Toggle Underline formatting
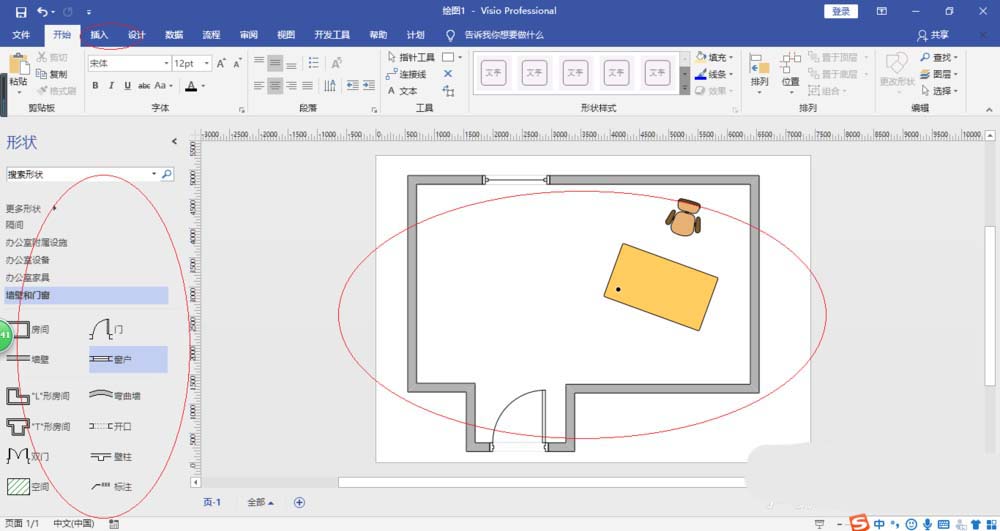The image size is (1000, 531). [x=128, y=85]
